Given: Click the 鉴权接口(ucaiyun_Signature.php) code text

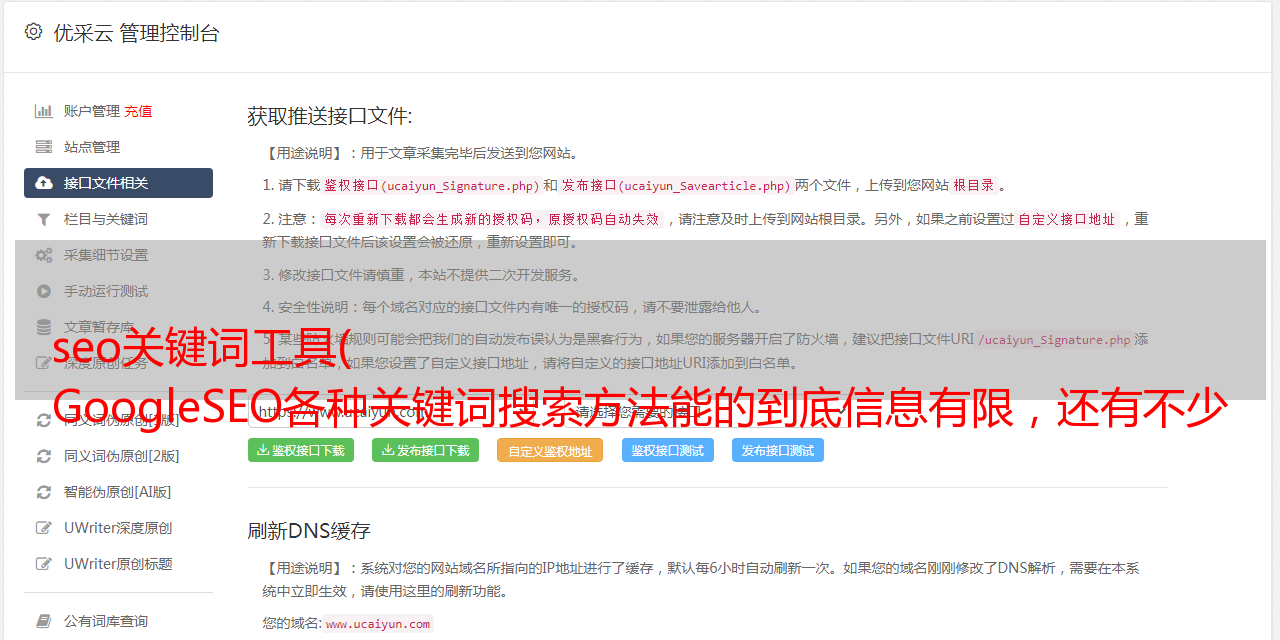Looking at the screenshot, I should tap(431, 185).
